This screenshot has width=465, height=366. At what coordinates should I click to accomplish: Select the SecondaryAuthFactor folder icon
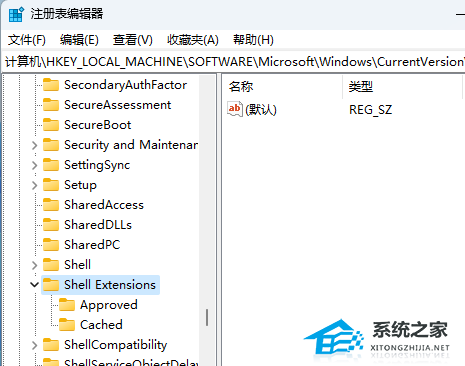click(x=51, y=85)
